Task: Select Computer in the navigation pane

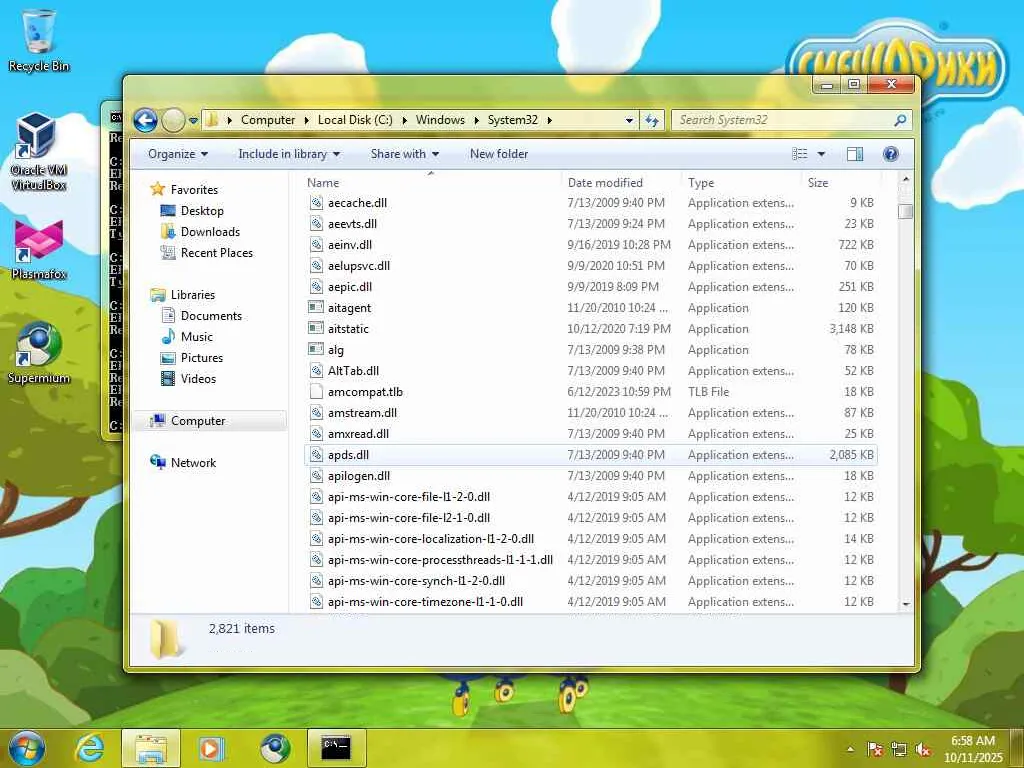Action: pos(198,421)
